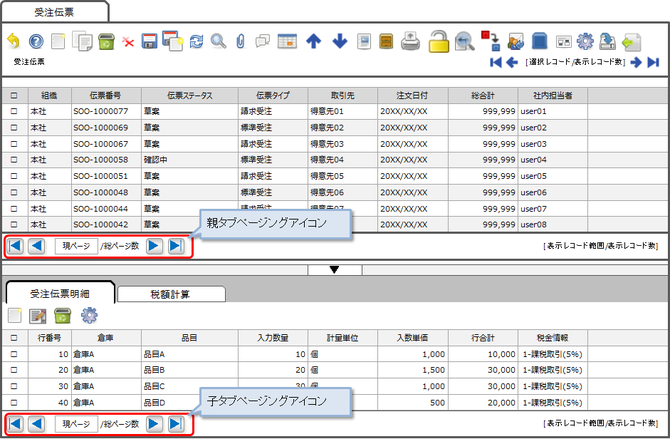Select the 受注伝票 window tab
Image resolution: width=670 pixels, height=439 pixels.
(x=55, y=12)
